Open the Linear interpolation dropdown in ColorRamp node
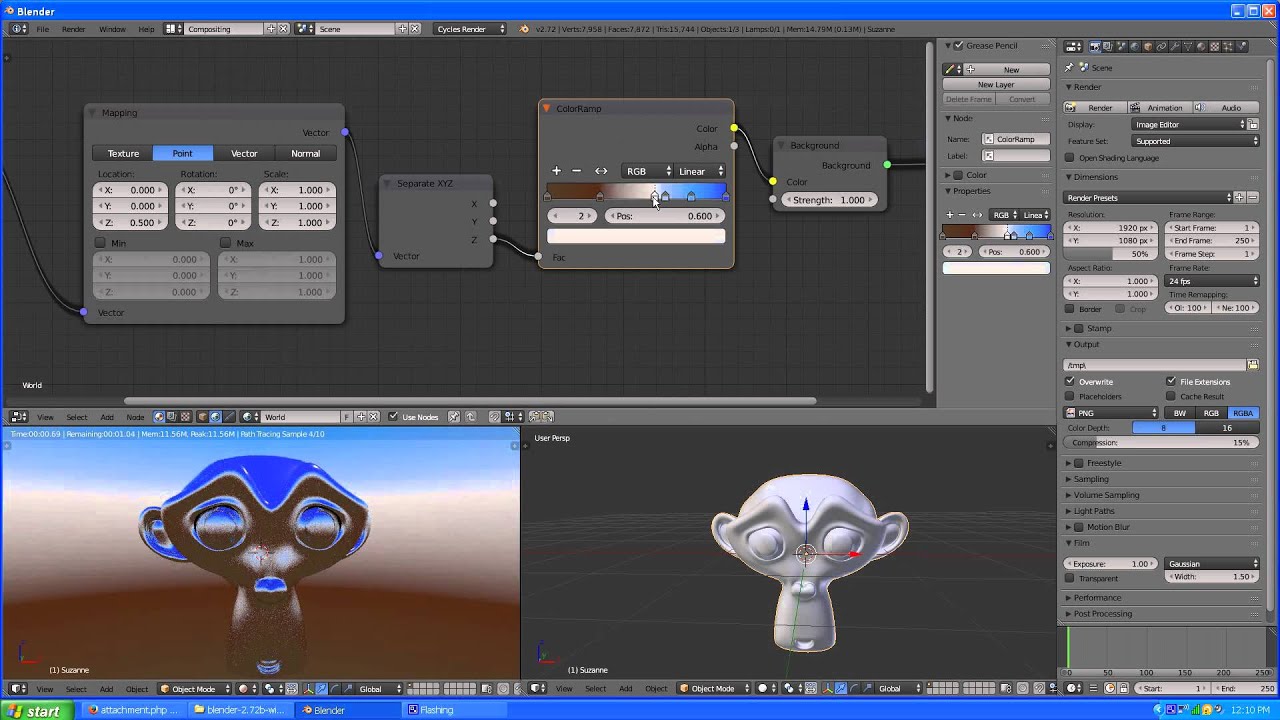 point(700,171)
